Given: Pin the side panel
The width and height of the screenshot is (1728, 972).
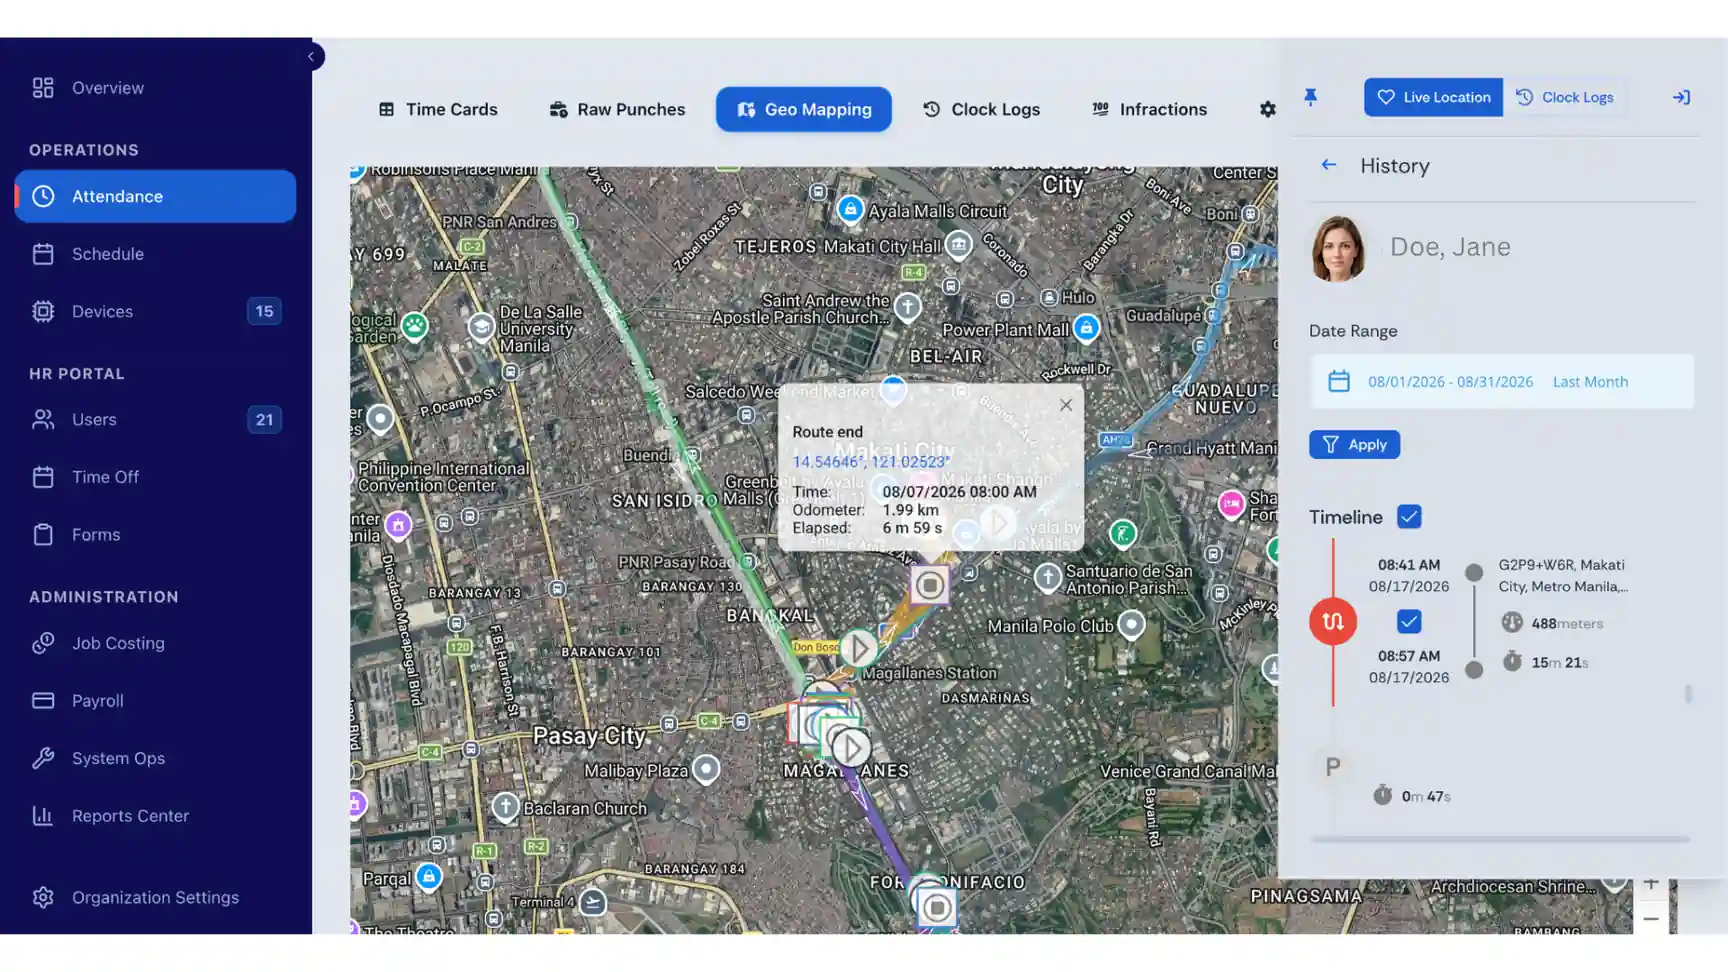Looking at the screenshot, I should tap(1310, 97).
